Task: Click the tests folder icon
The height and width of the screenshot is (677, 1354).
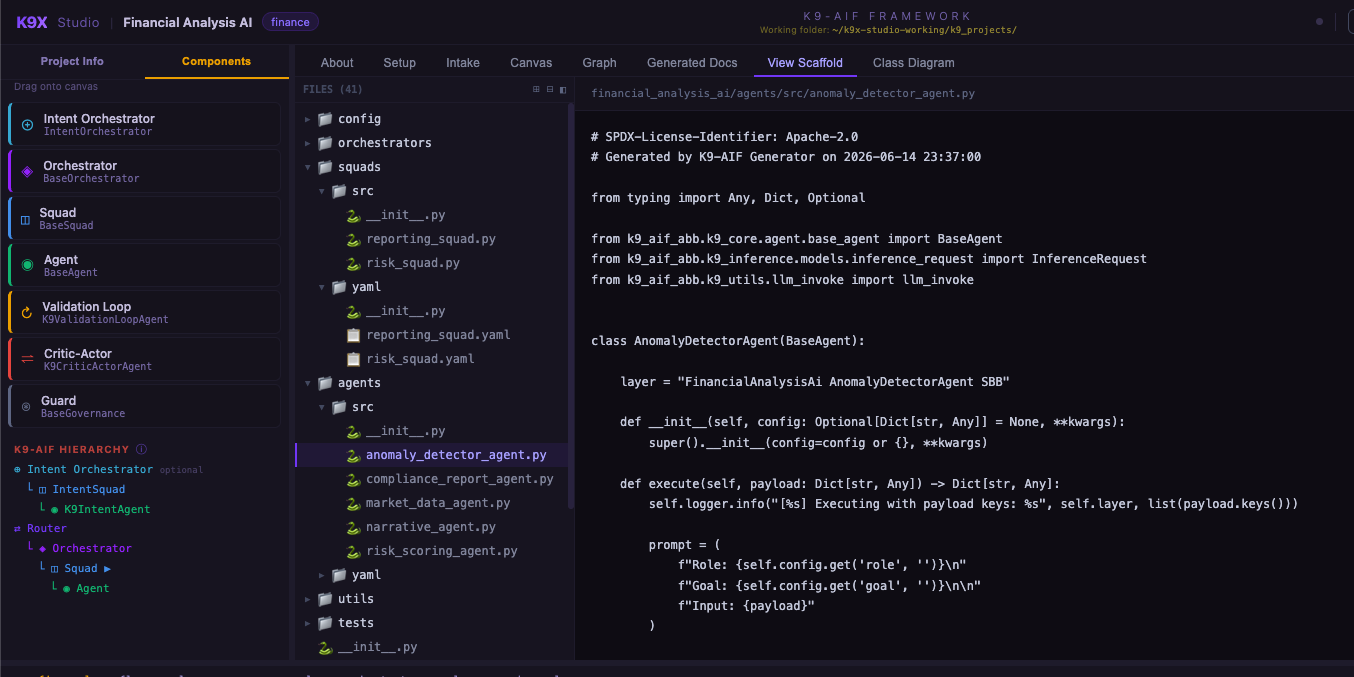Action: tap(325, 623)
